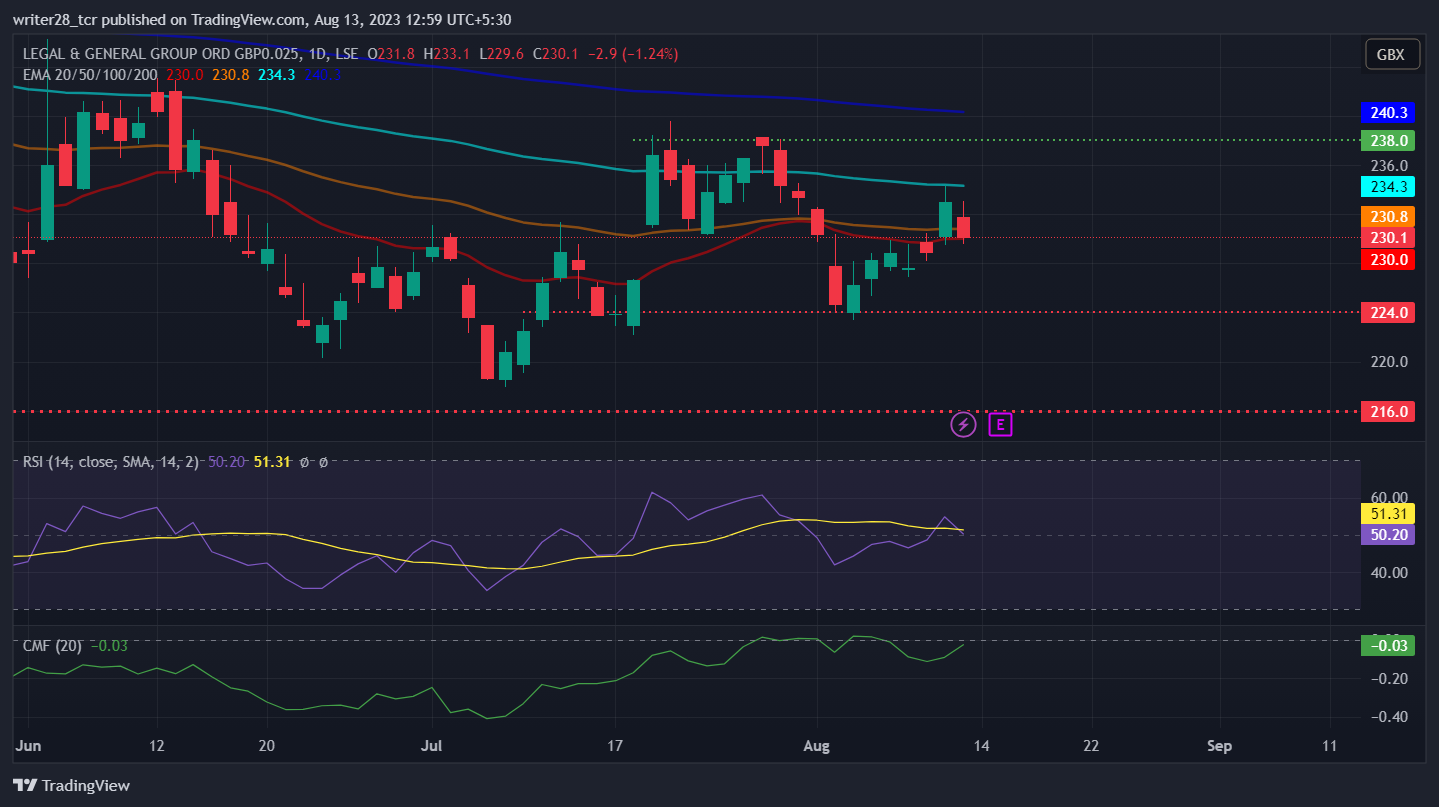
Task: Click the 236.0 price scale value
Action: 1389,165
